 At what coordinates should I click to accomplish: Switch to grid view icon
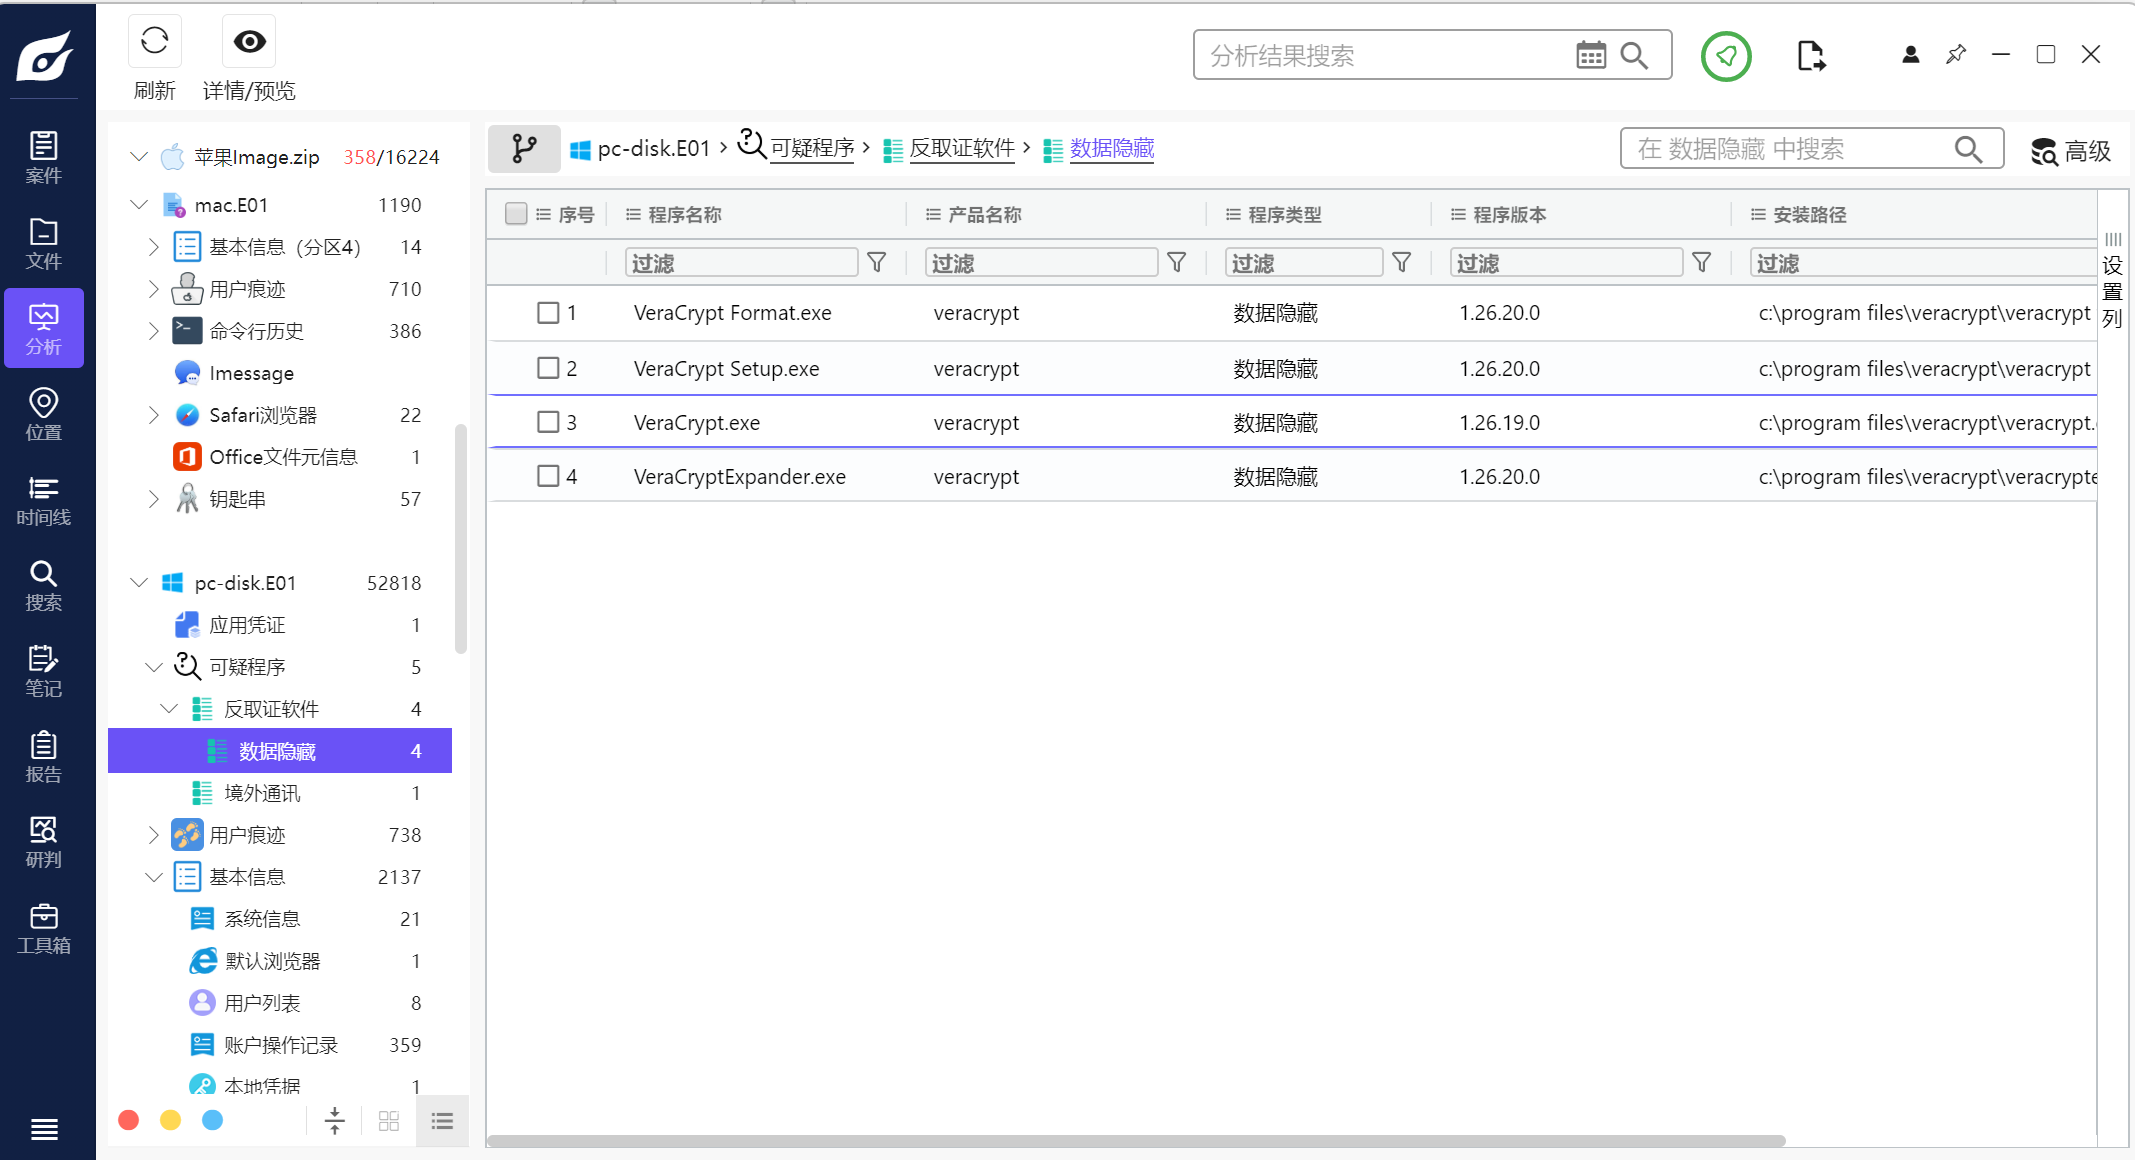click(x=389, y=1121)
